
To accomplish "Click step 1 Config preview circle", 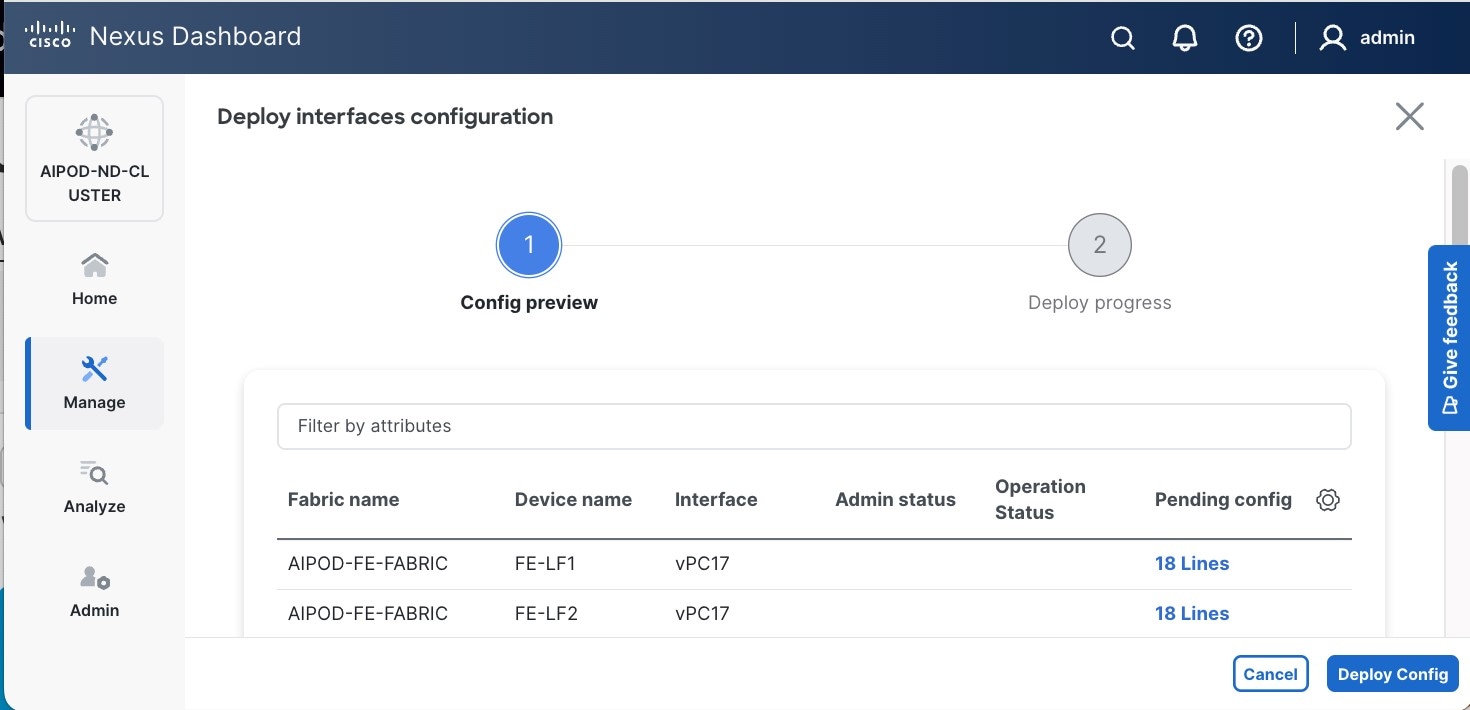I will pos(529,245).
